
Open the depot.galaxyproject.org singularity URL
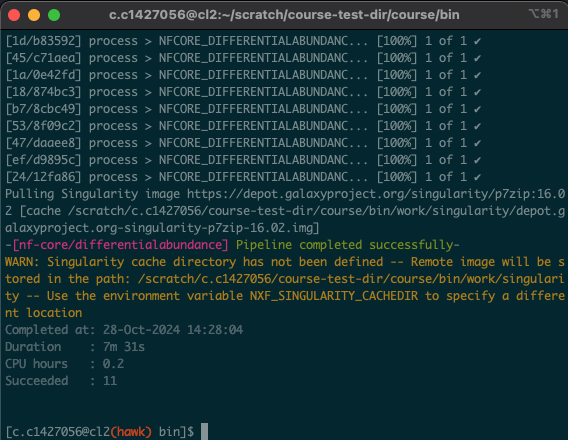pos(376,194)
